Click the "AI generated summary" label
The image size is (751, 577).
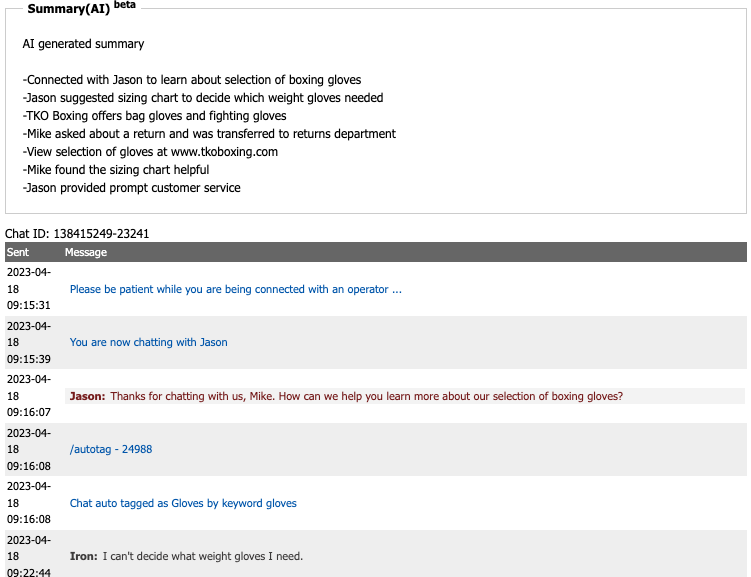click(x=83, y=44)
